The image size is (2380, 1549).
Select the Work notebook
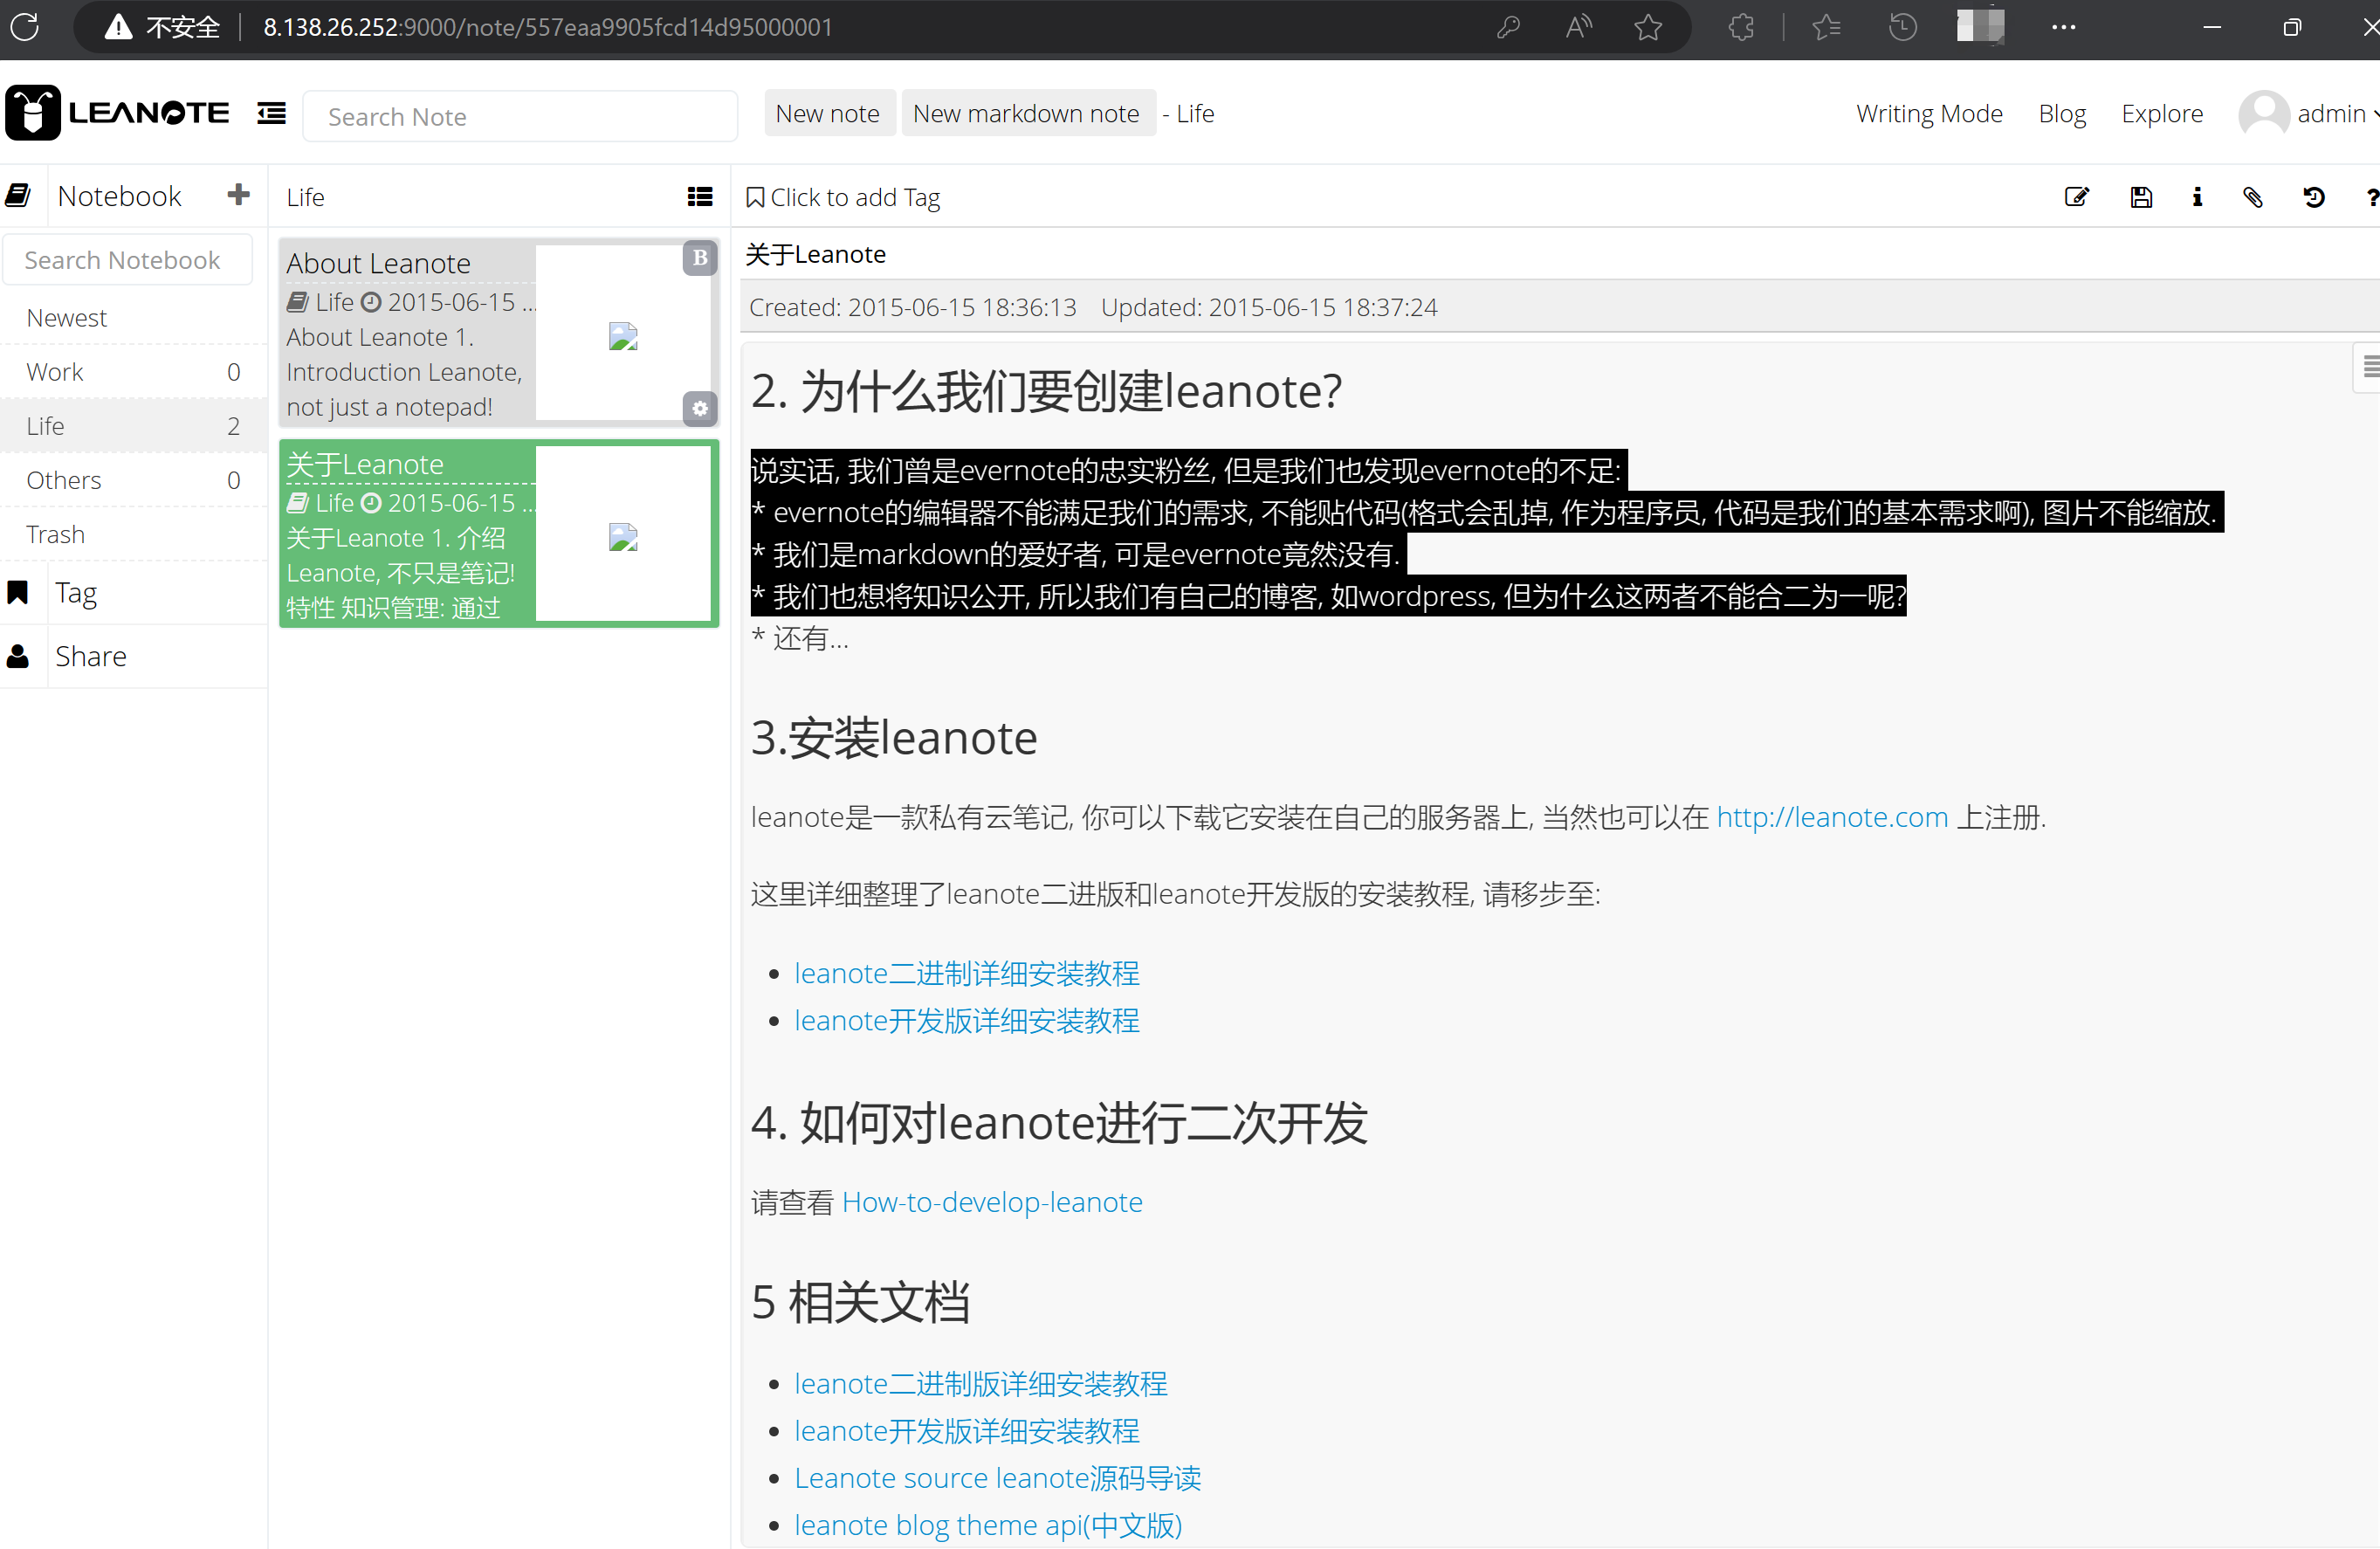[133, 371]
